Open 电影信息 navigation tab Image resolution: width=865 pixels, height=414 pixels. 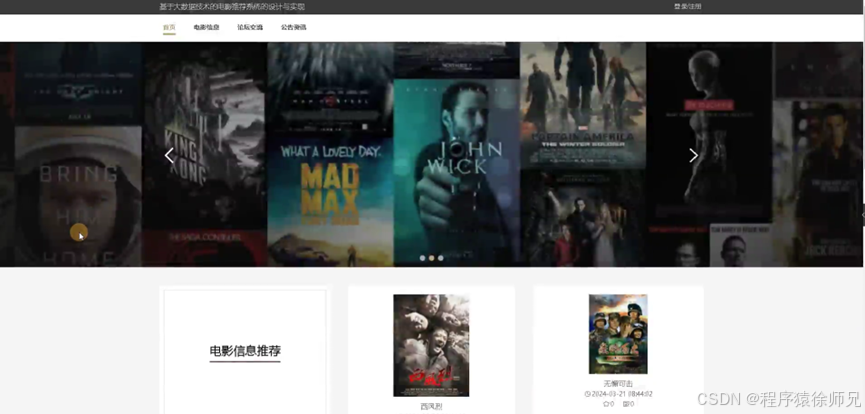(206, 27)
